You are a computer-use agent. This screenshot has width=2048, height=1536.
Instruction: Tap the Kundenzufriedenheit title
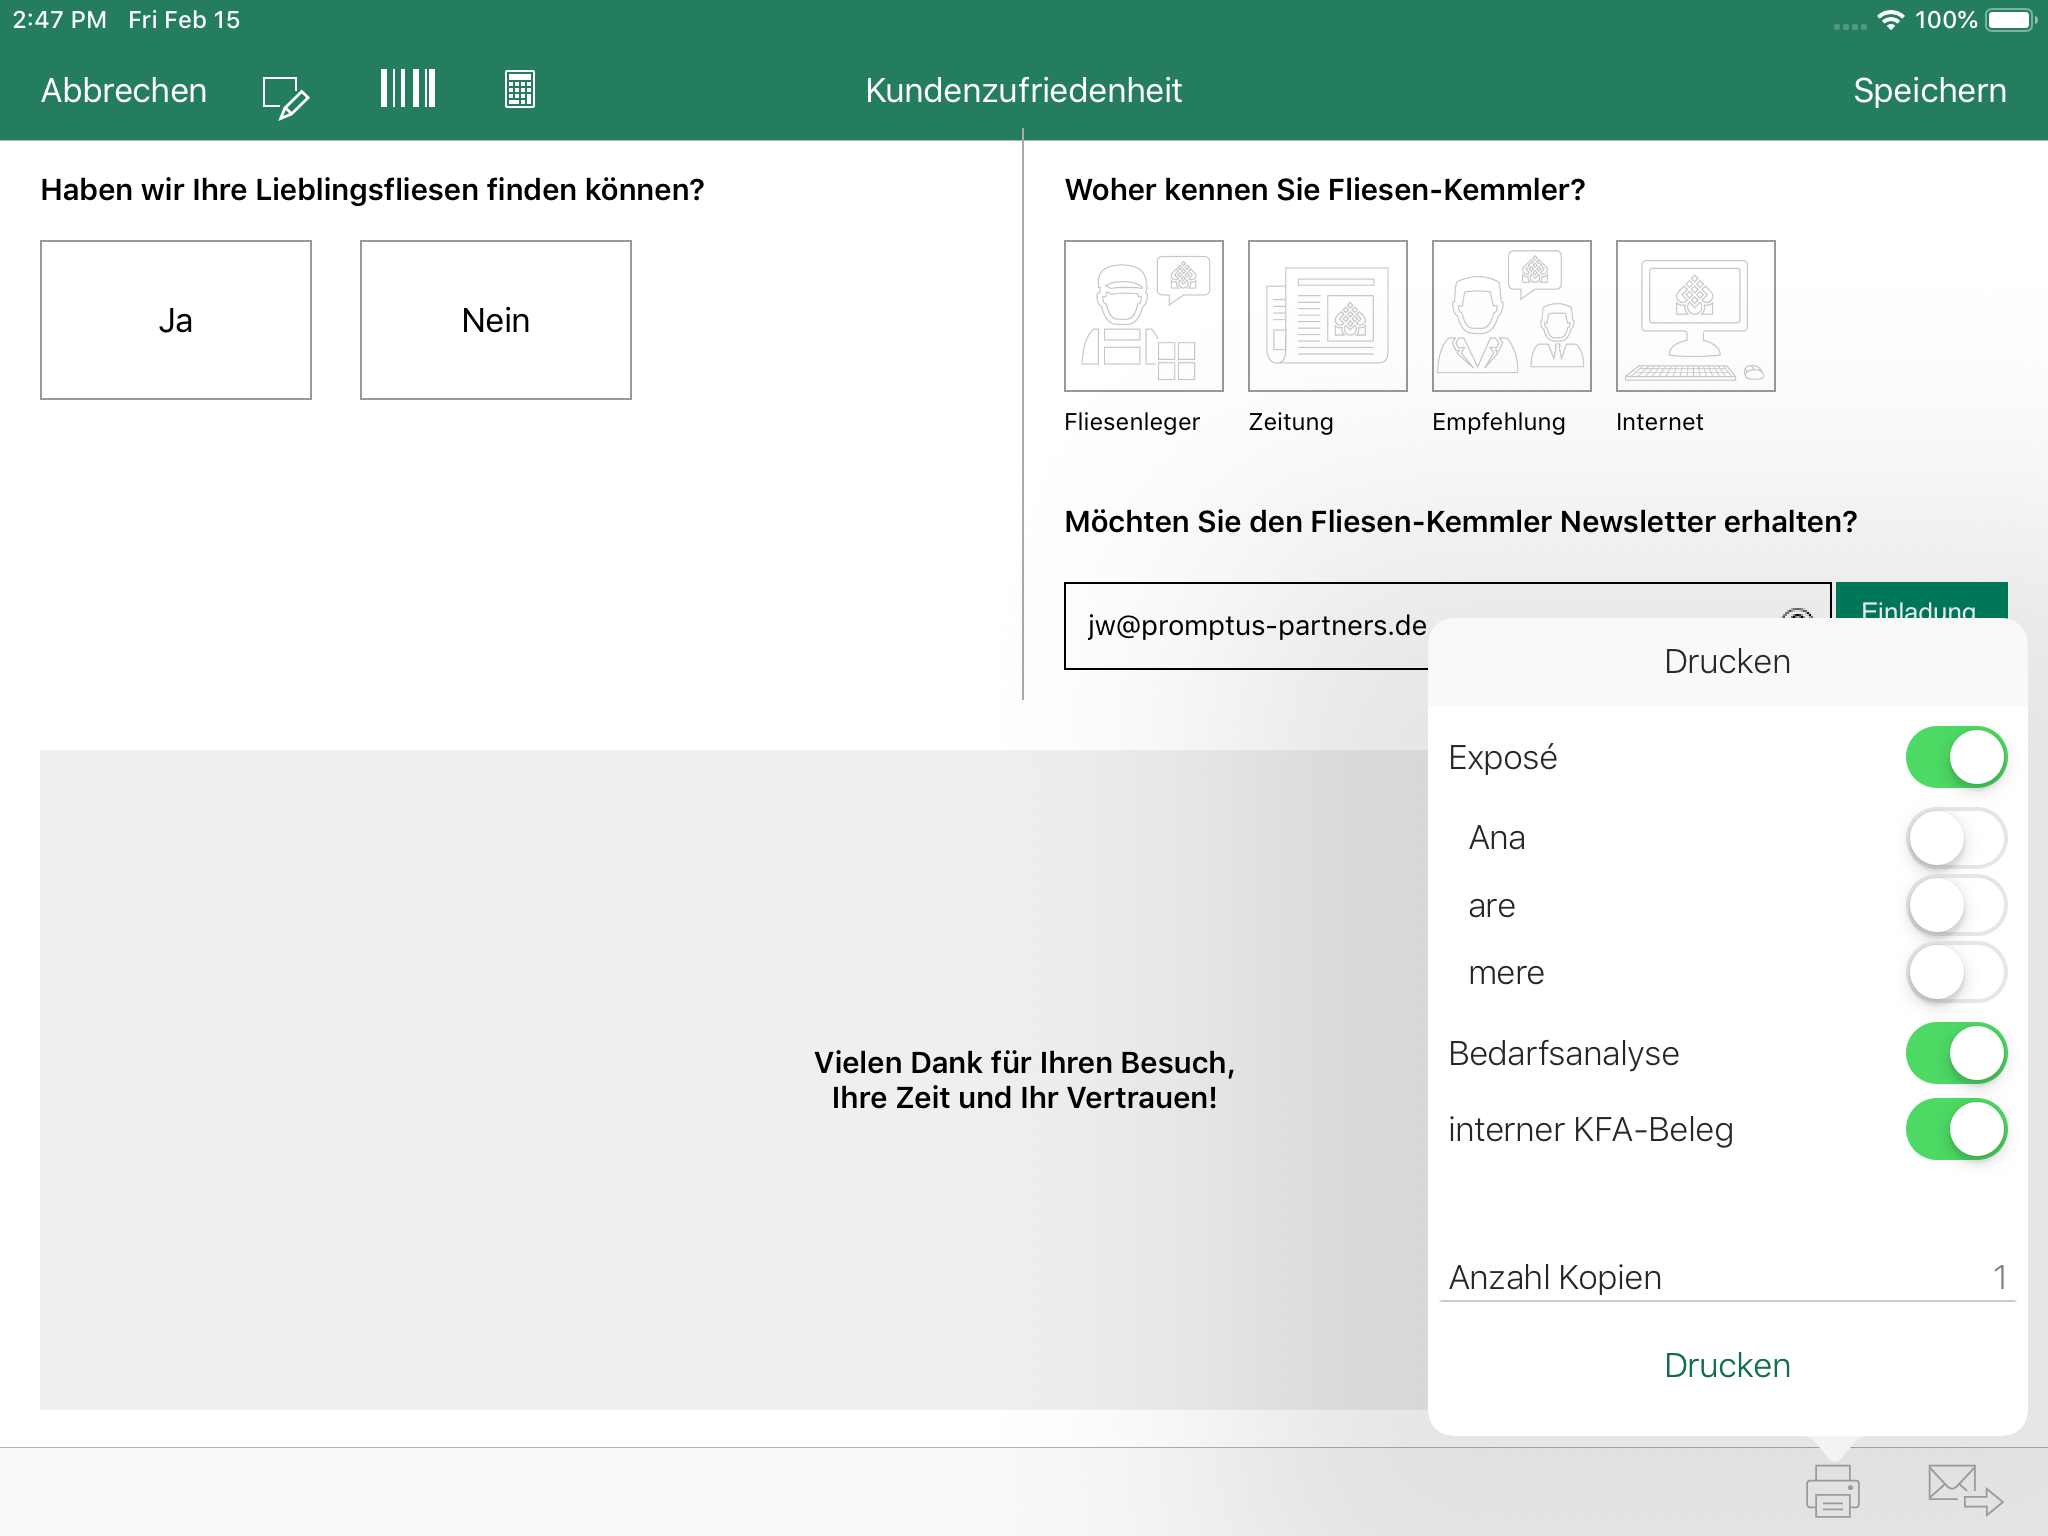pyautogui.click(x=1023, y=90)
